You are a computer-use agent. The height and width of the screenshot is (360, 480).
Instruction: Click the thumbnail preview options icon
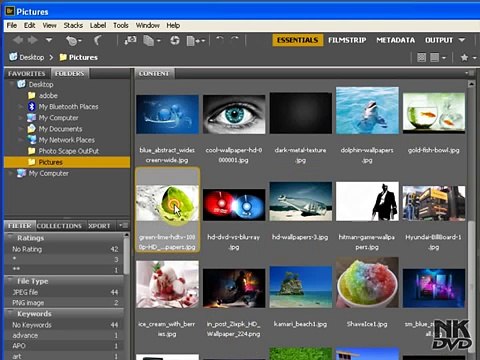[434, 58]
